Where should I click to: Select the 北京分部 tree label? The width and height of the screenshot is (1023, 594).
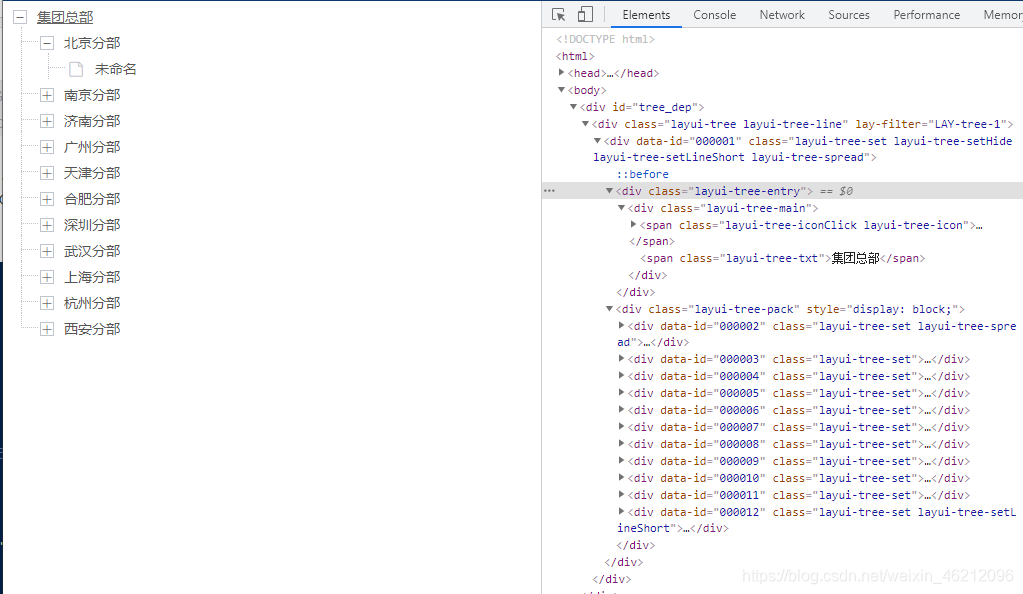click(x=92, y=44)
